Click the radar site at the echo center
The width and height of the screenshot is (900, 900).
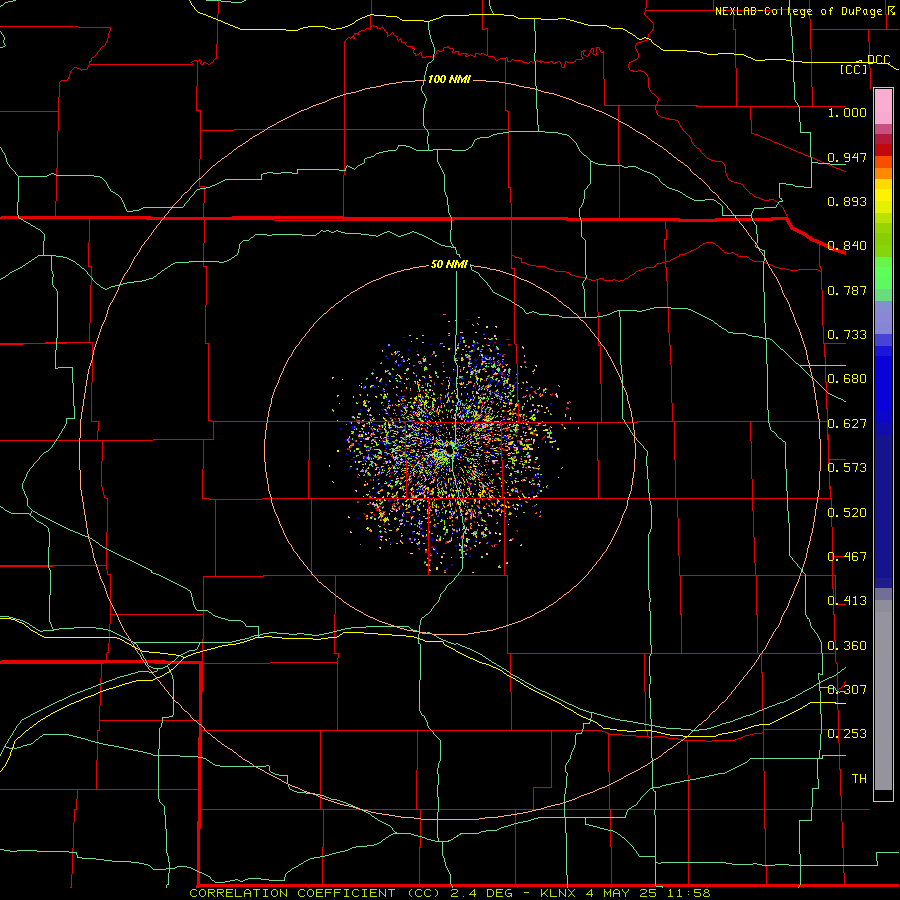tap(451, 450)
